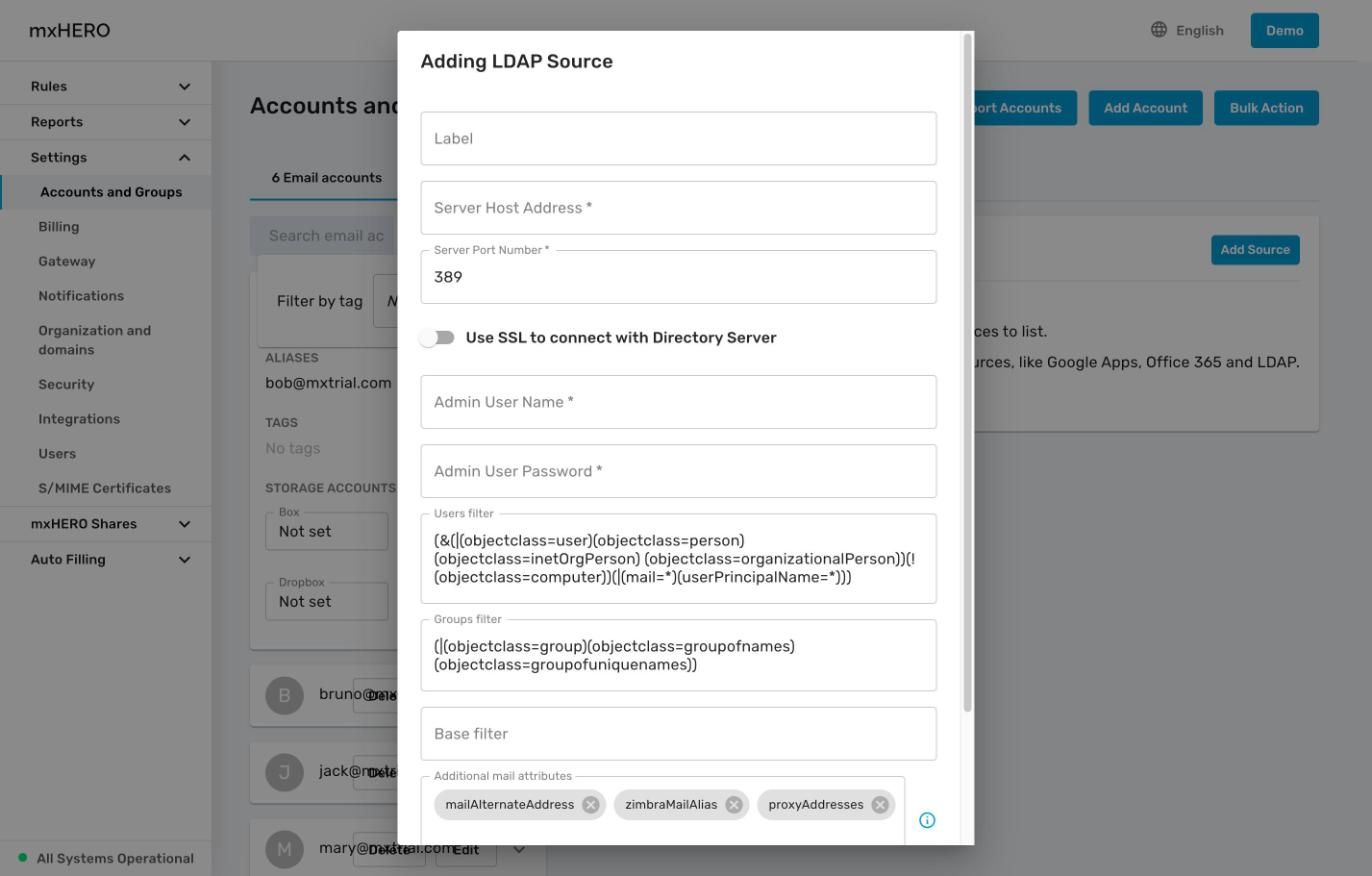Click into the Users filter text area
The height and width of the screenshot is (876, 1372).
(x=678, y=559)
